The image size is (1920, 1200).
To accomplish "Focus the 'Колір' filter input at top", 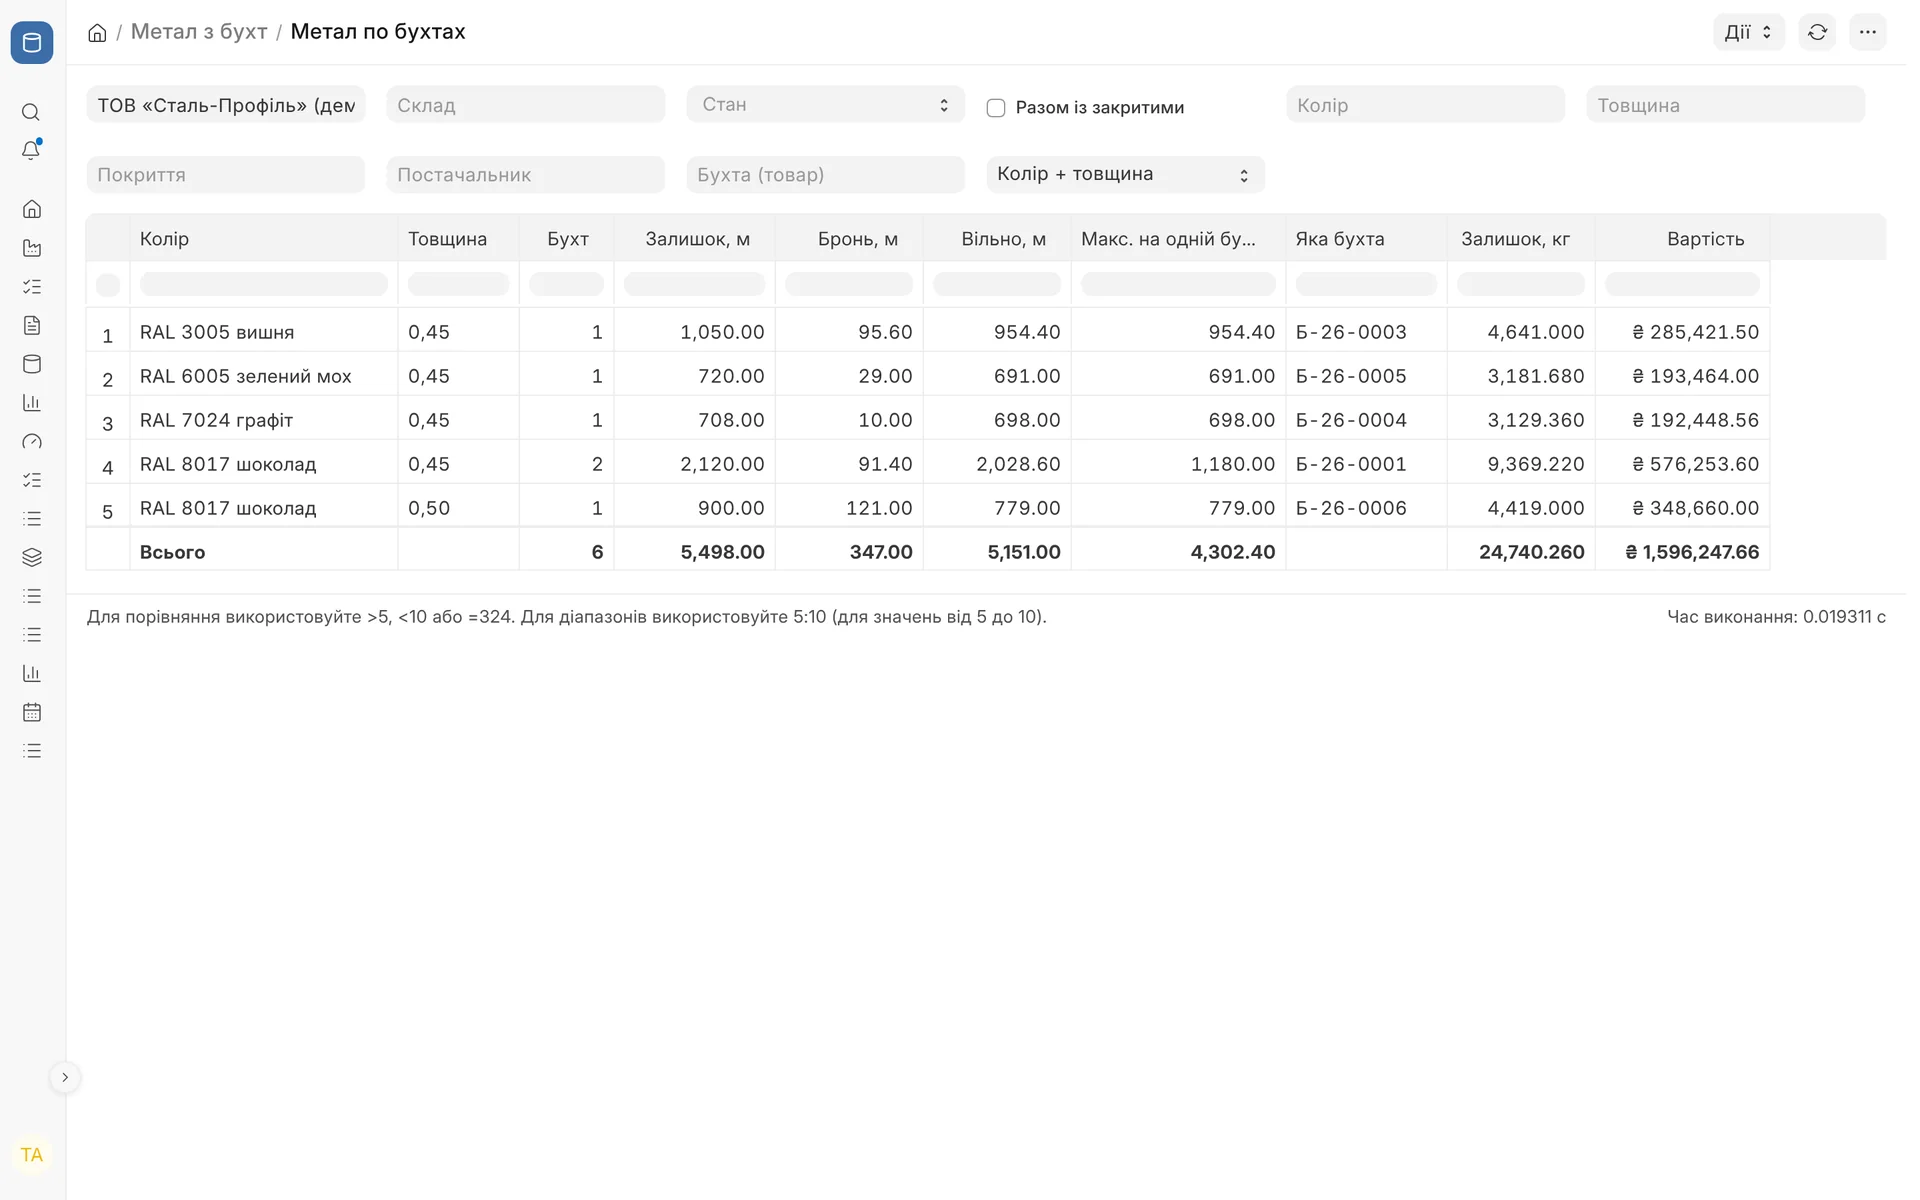I will [x=1425, y=105].
